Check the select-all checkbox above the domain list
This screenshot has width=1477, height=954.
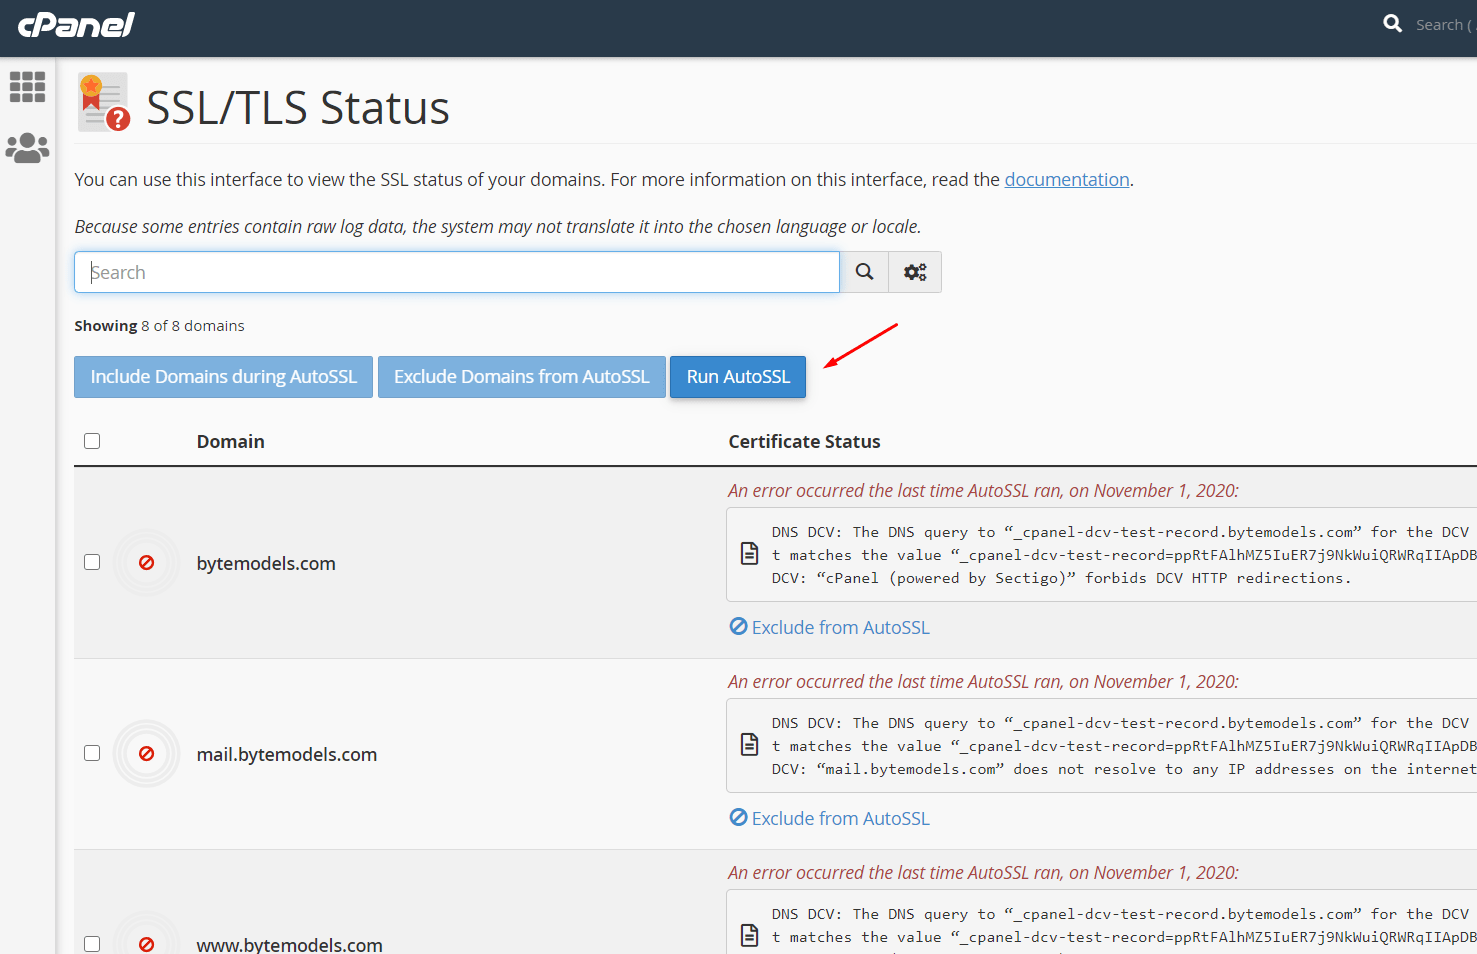point(92,440)
